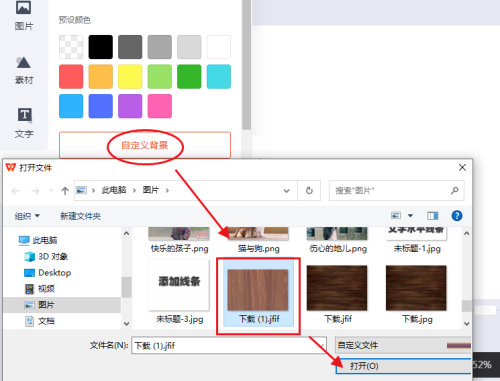Screen dimensions: 500x381
Task: Select file 未标题-3.jpg thumbnail
Action: 179,285
